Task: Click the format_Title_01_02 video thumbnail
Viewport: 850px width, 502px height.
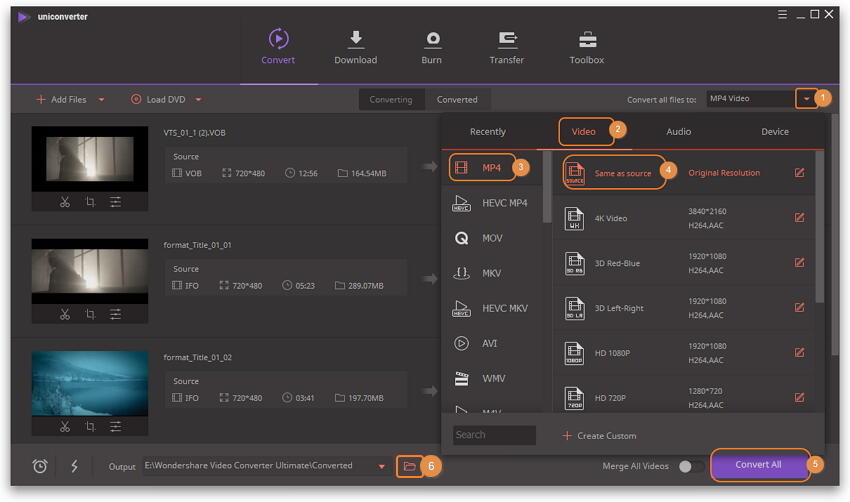Action: tap(90, 383)
